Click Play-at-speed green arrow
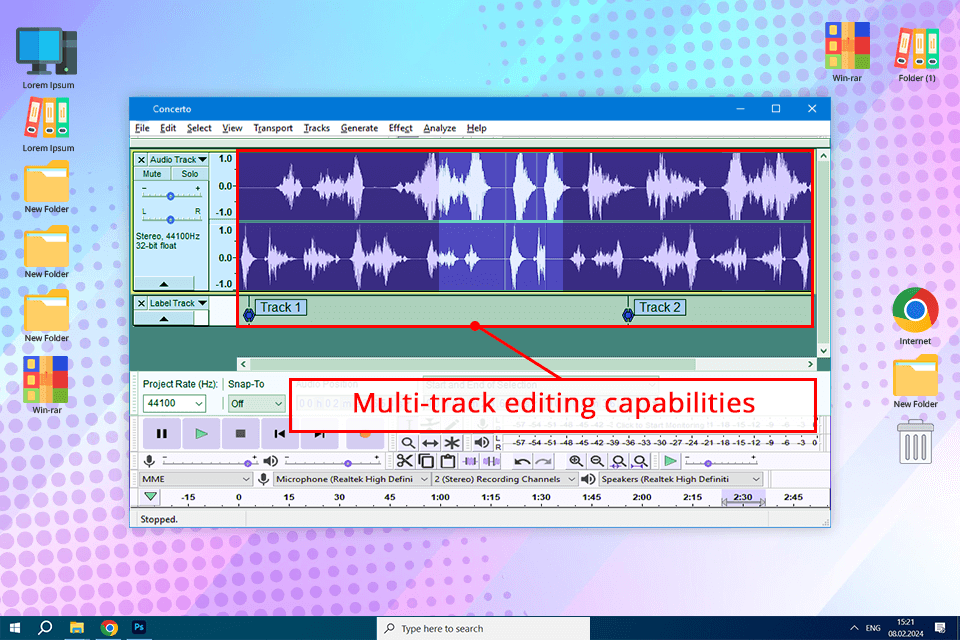The image size is (960, 640). [x=670, y=461]
